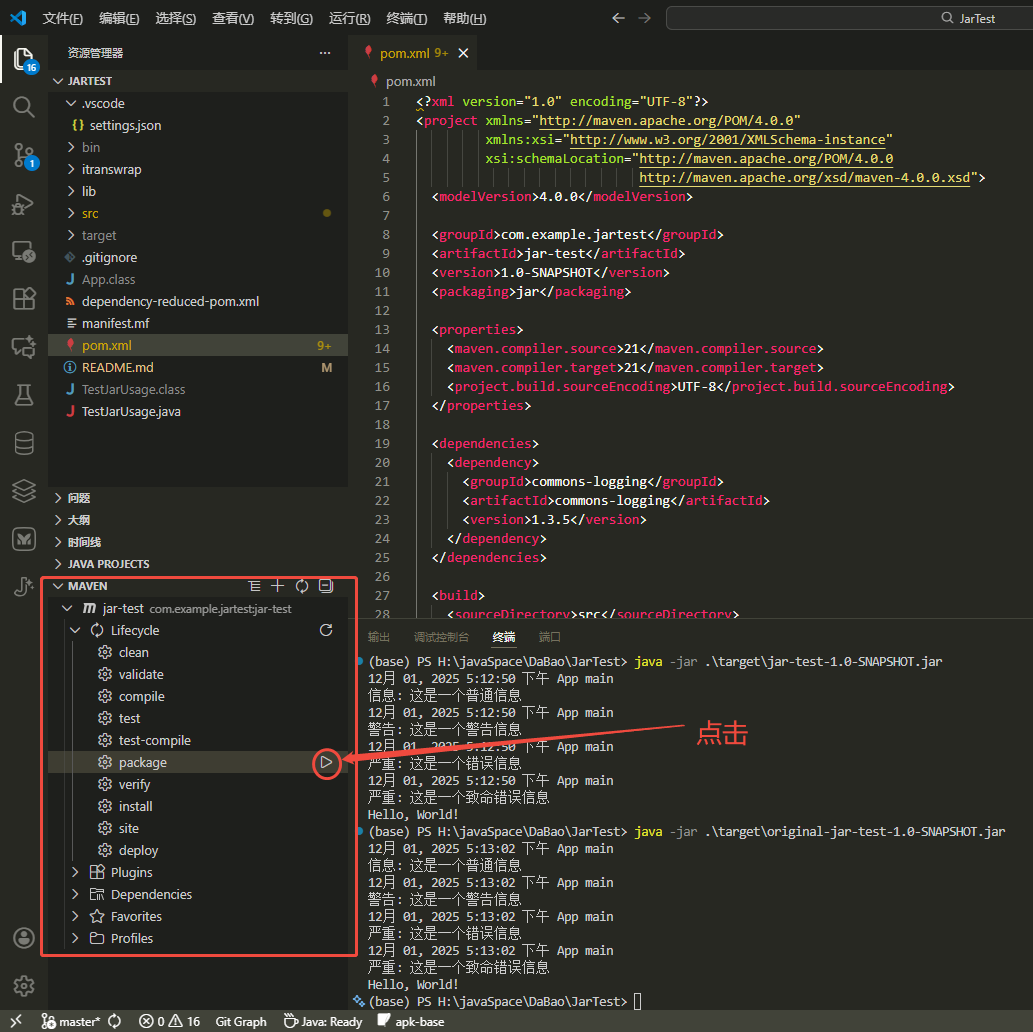Screen dimensions: 1033x1032
Task: Open the Accounts icon in activity bar
Action: point(24,938)
